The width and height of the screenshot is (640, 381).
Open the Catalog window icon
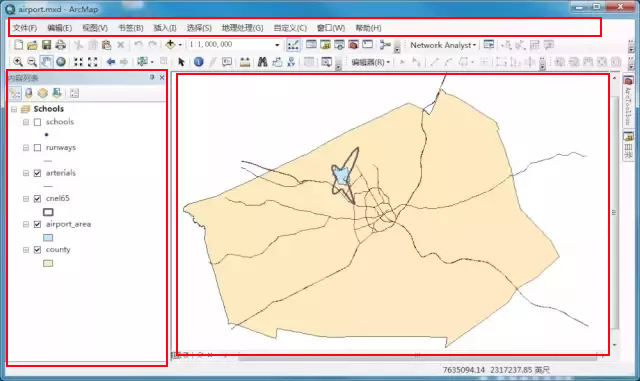click(325, 45)
